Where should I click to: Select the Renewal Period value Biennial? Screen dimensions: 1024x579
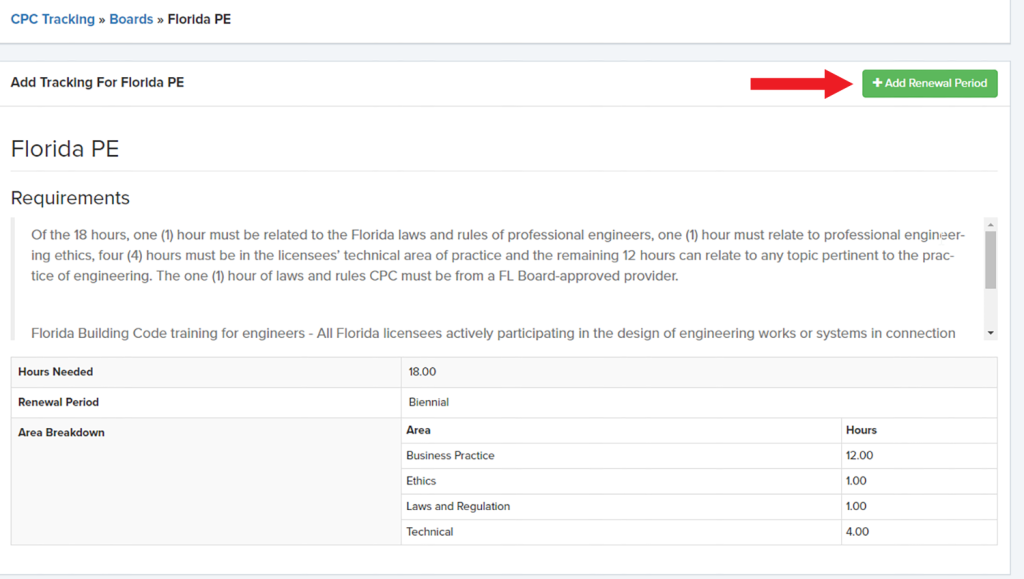coord(427,402)
